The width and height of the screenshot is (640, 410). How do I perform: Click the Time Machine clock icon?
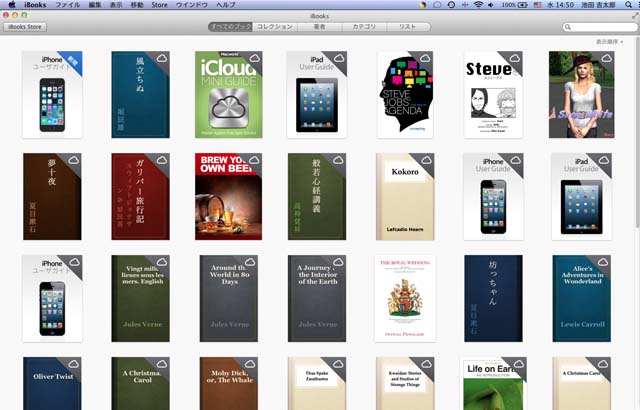451,5
